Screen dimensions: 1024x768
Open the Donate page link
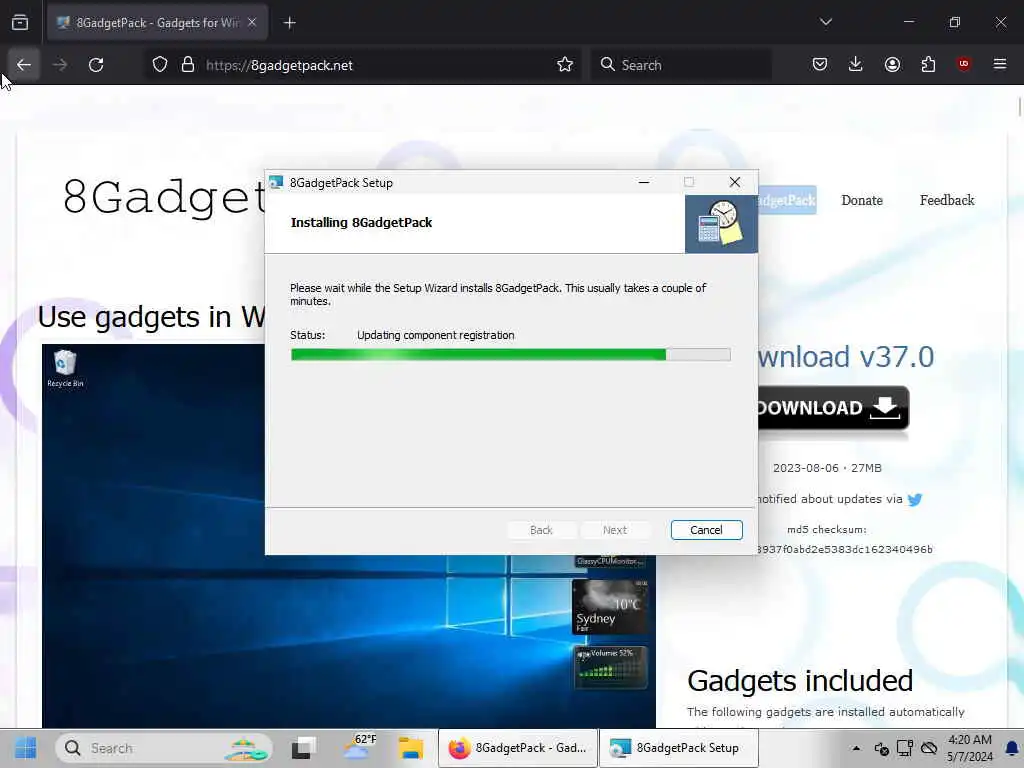pyautogui.click(x=862, y=200)
